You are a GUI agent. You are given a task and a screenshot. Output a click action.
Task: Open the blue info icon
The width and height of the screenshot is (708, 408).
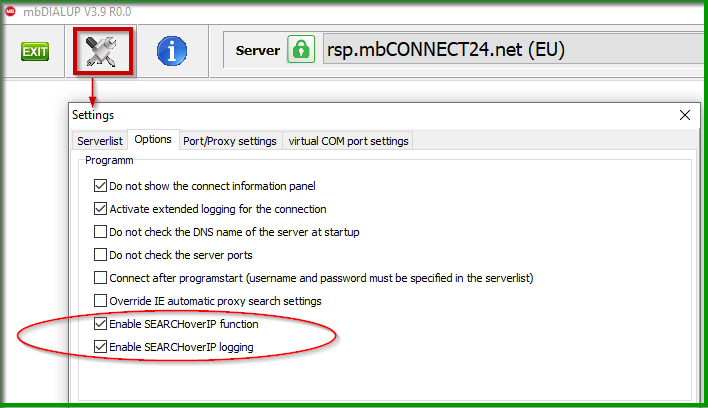(x=172, y=51)
